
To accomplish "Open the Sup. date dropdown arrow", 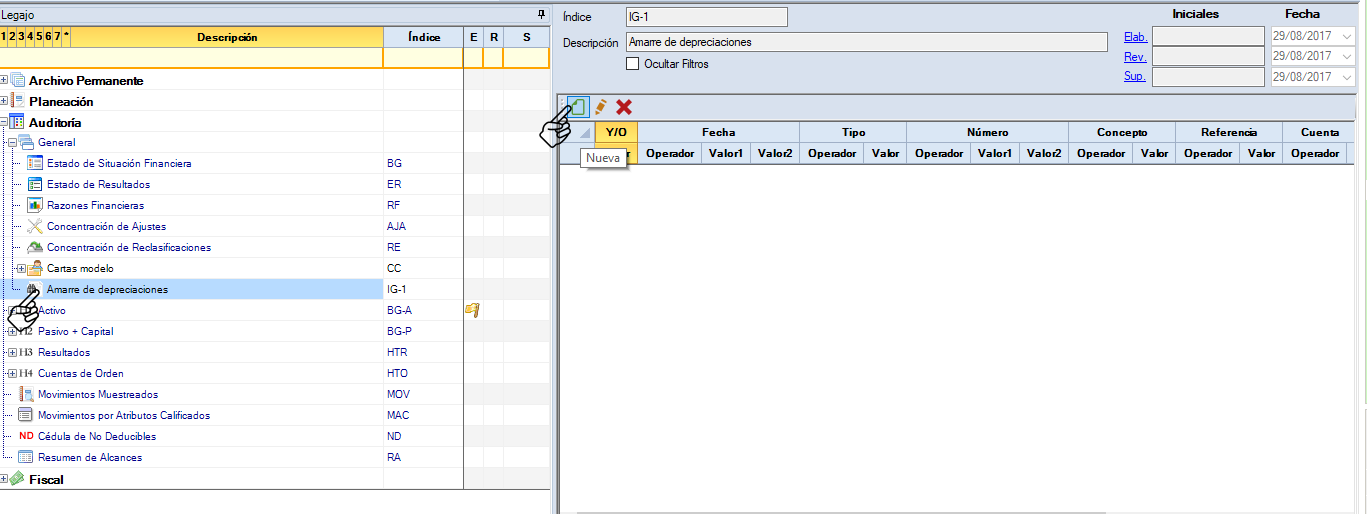I will 1347,77.
